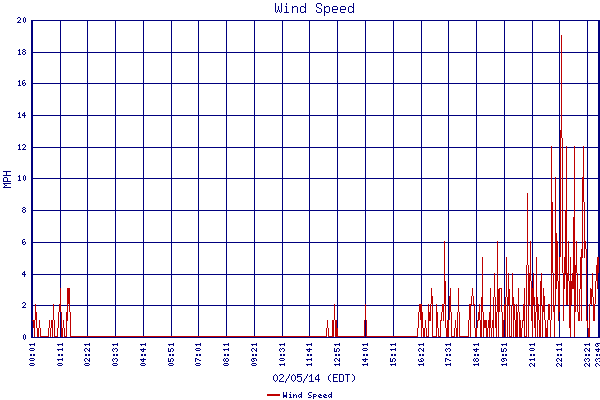Click the 17:31 time label
Screen dimensions: 600x400
448,354
